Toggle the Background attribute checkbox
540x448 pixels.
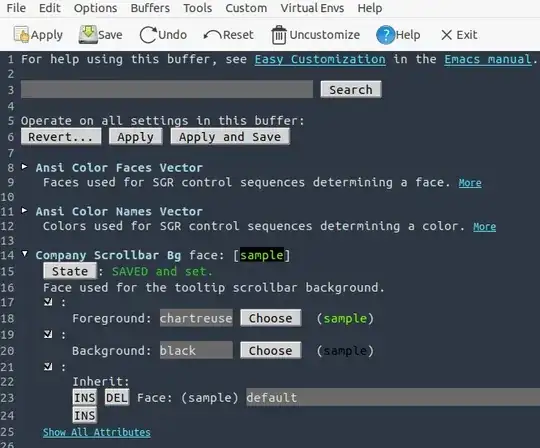[48, 334]
